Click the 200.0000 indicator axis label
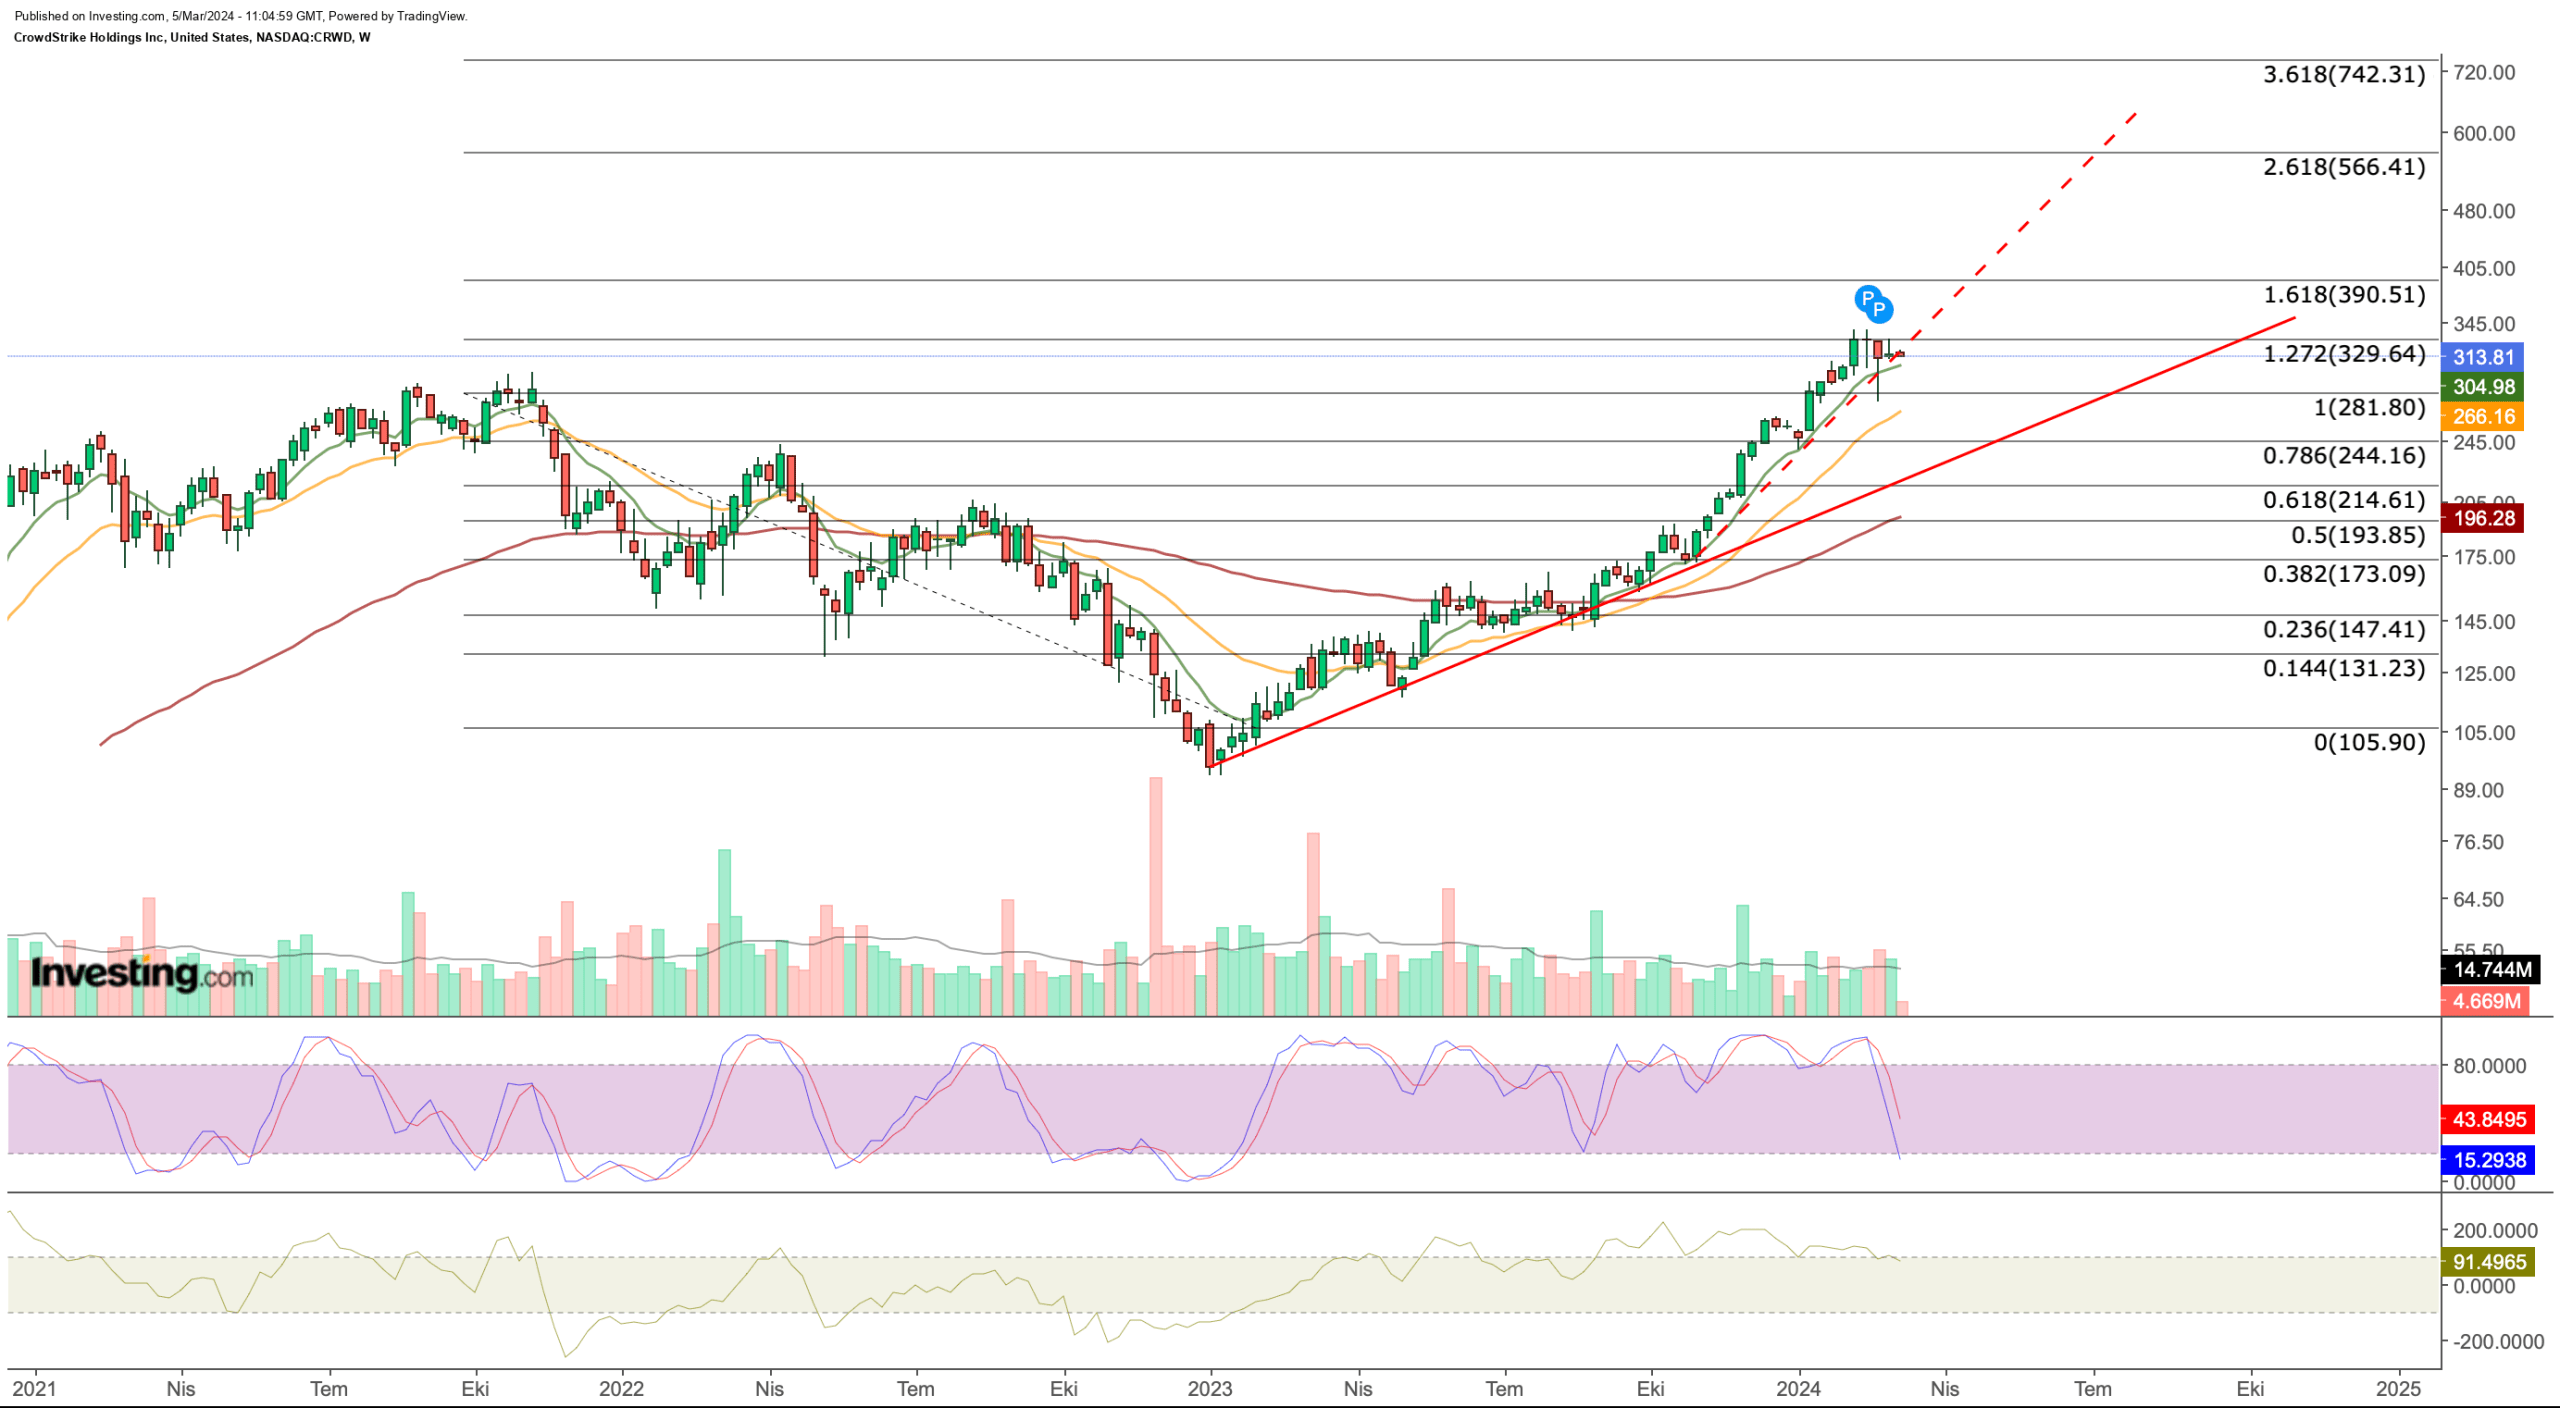This screenshot has height=1408, width=2560. click(2494, 1231)
